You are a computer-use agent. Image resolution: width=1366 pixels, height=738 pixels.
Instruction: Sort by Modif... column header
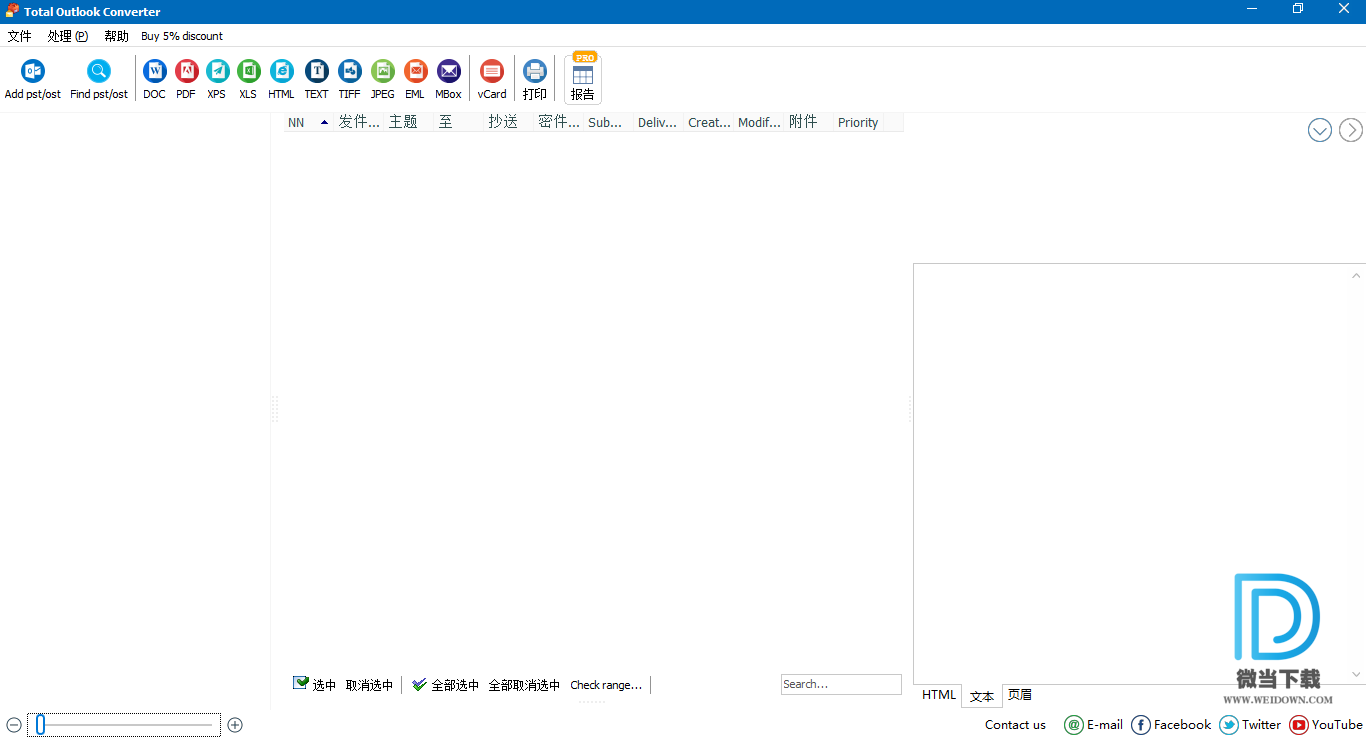click(759, 122)
